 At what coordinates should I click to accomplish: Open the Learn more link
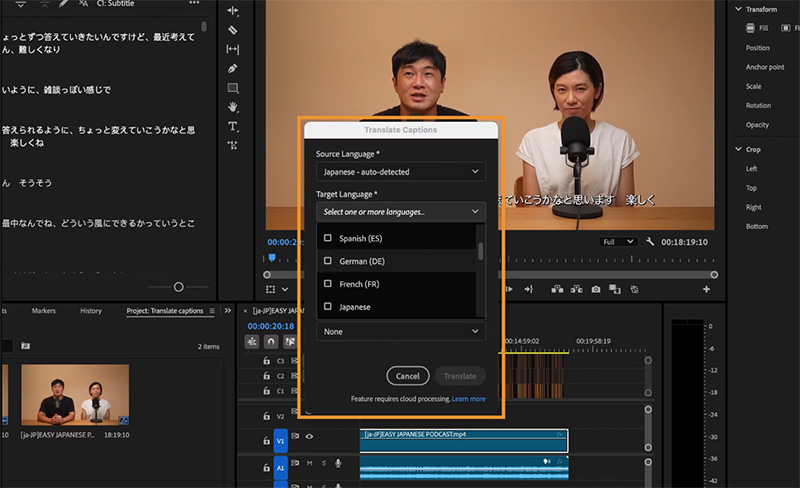click(468, 399)
